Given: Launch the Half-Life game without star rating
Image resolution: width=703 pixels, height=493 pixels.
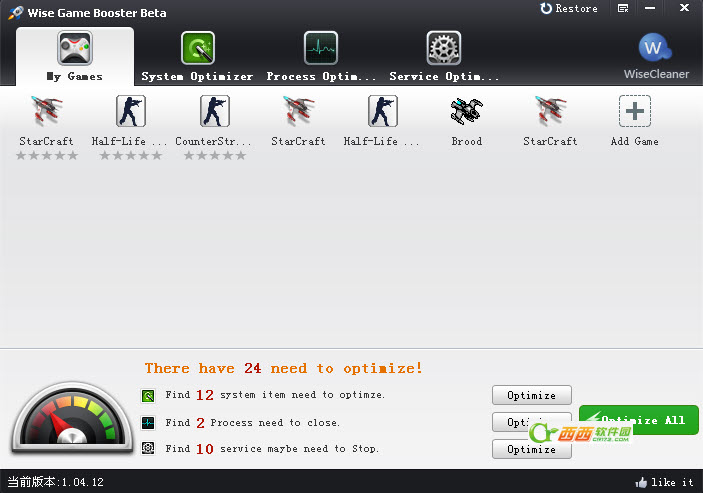Looking at the screenshot, I should pos(382,121).
